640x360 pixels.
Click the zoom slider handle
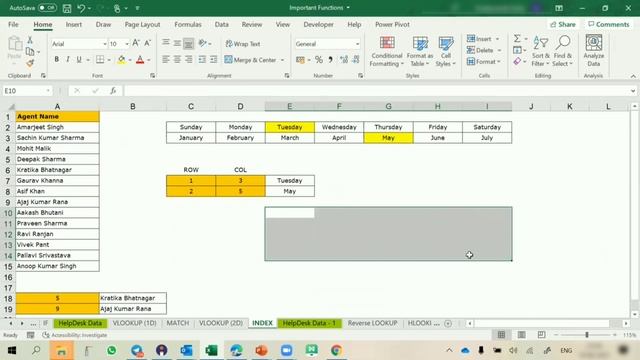pyautogui.click(x=587, y=335)
